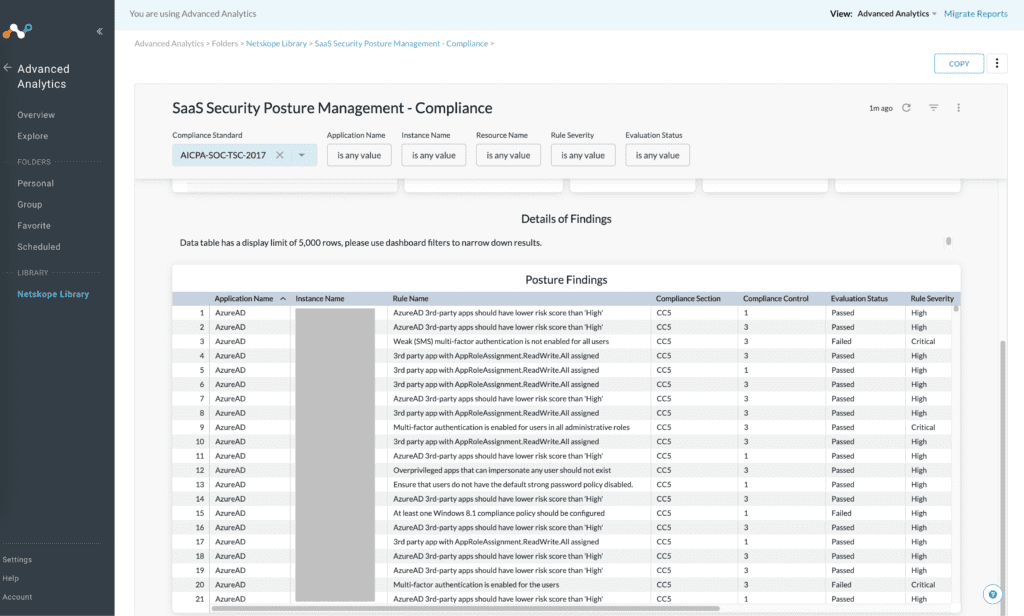Open the Favorite folder

pyautogui.click(x=34, y=225)
